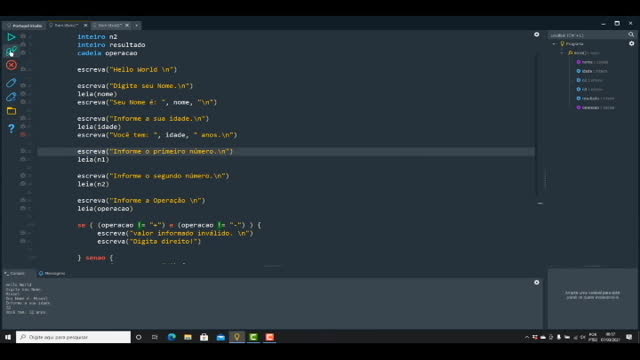
Task: Click the search magnifier in the structure panel
Action: tap(631, 35)
